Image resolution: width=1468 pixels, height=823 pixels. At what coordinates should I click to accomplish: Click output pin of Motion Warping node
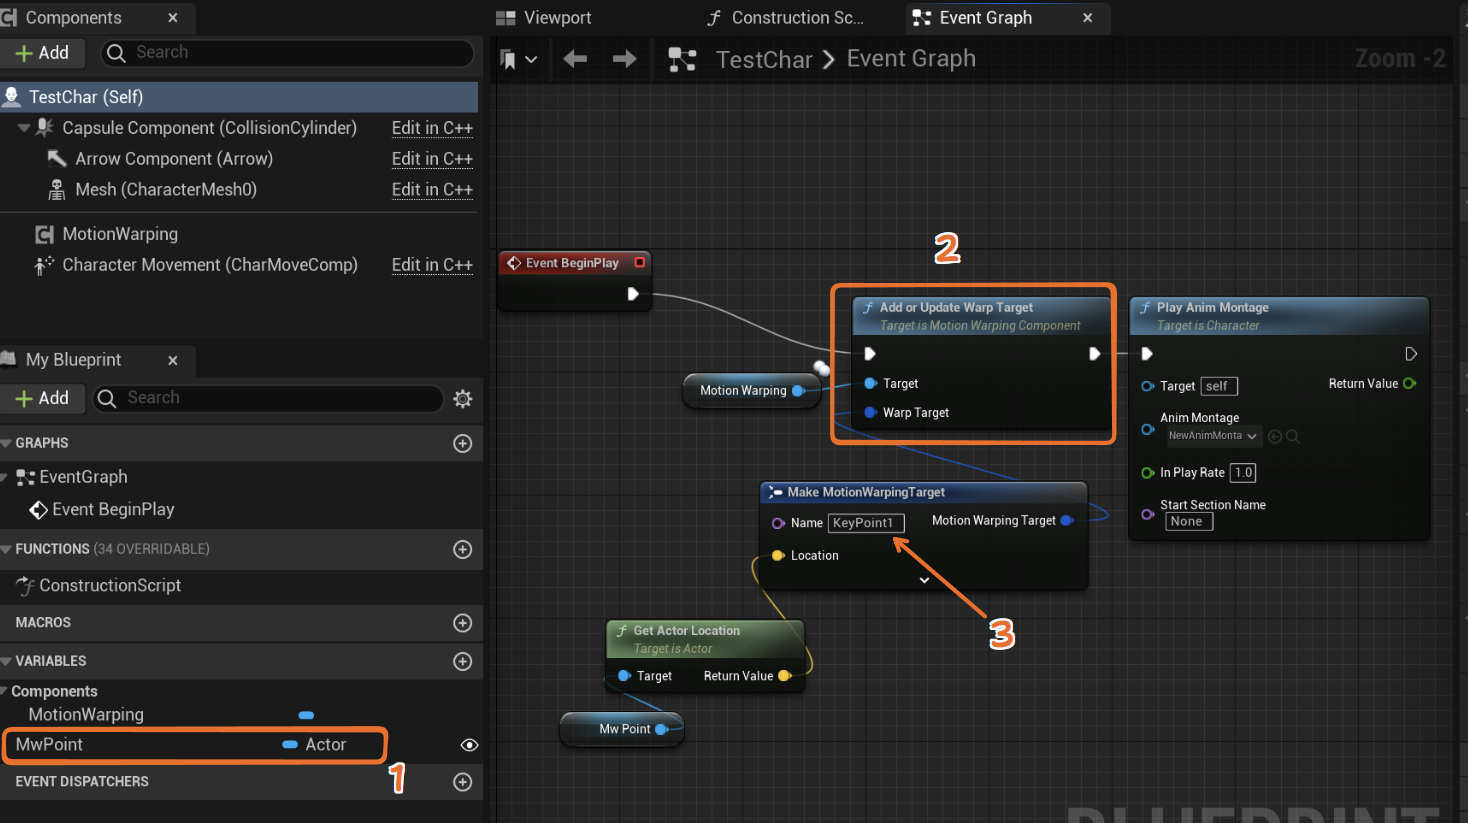pyautogui.click(x=798, y=391)
